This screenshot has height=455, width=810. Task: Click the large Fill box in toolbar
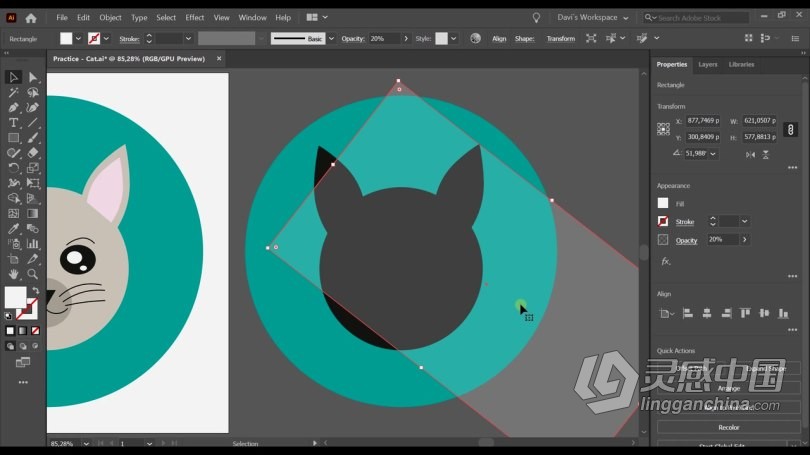[15, 297]
